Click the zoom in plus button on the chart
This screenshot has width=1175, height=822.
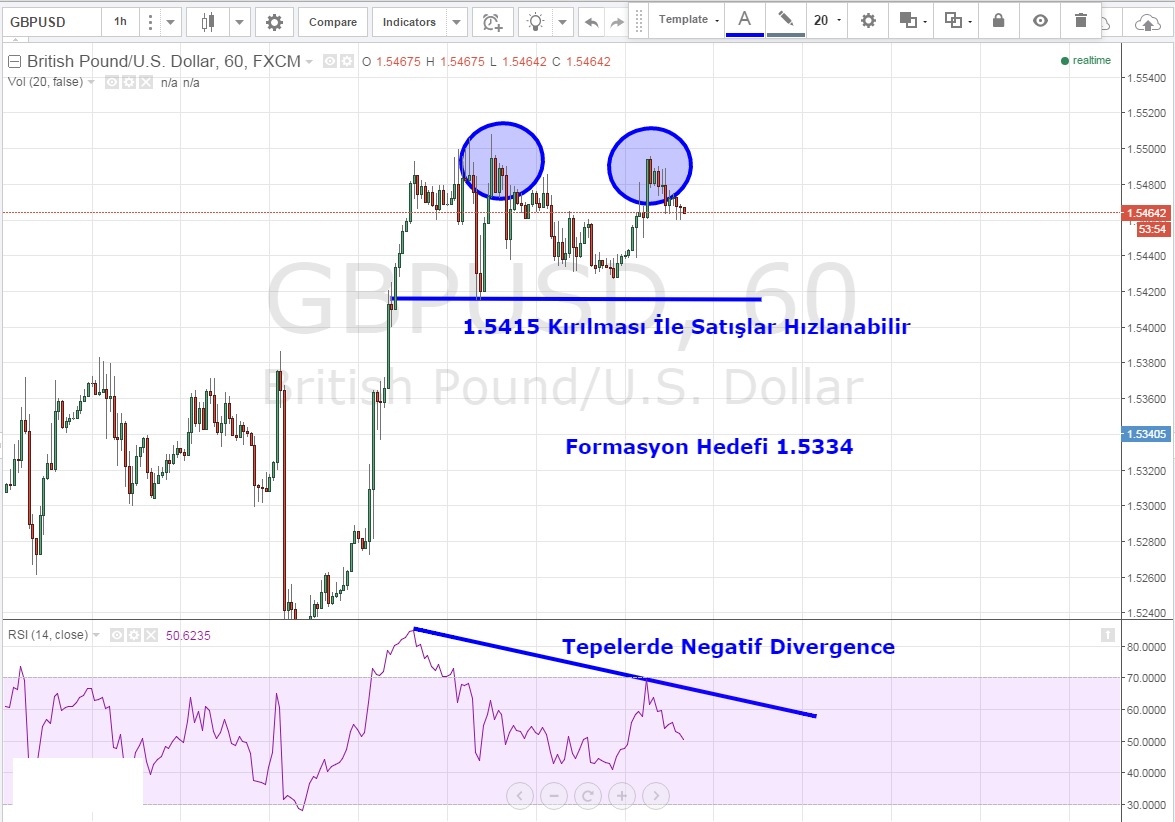[x=622, y=796]
